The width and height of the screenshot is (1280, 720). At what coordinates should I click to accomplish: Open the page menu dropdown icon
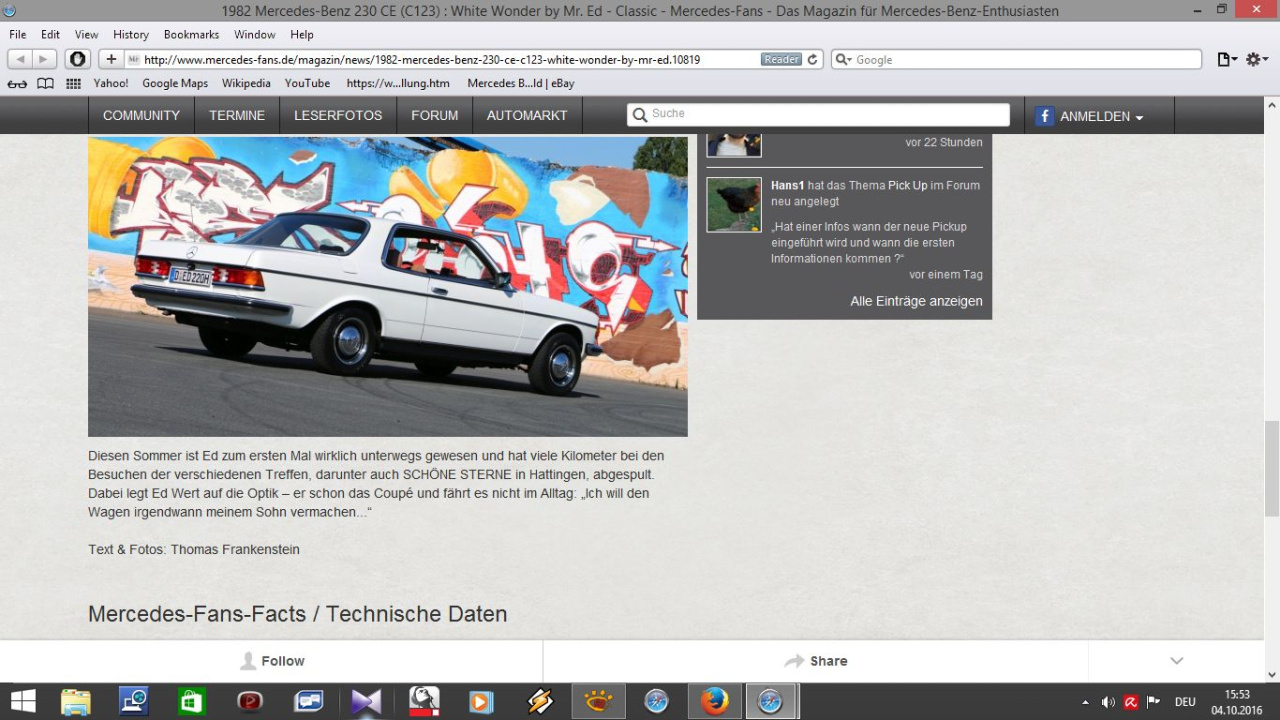point(1227,60)
